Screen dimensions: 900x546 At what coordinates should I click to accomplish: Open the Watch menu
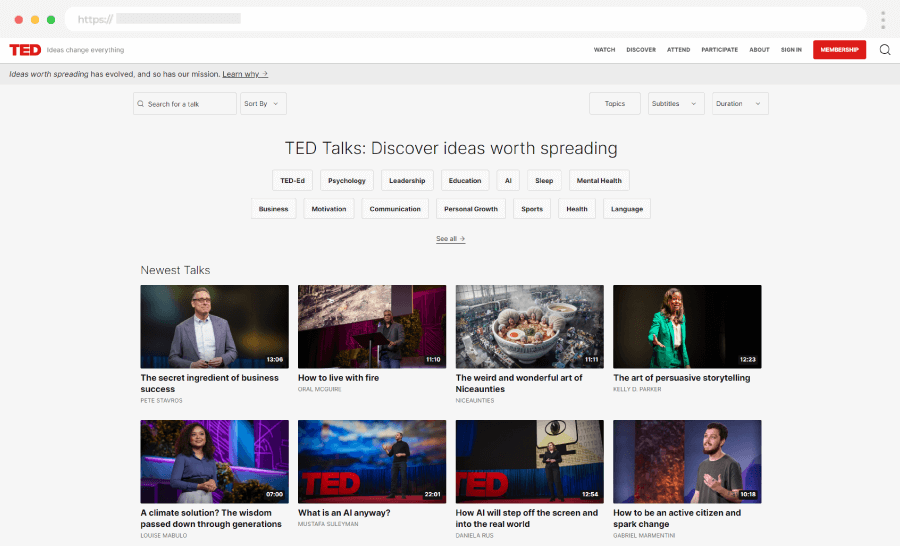604,50
